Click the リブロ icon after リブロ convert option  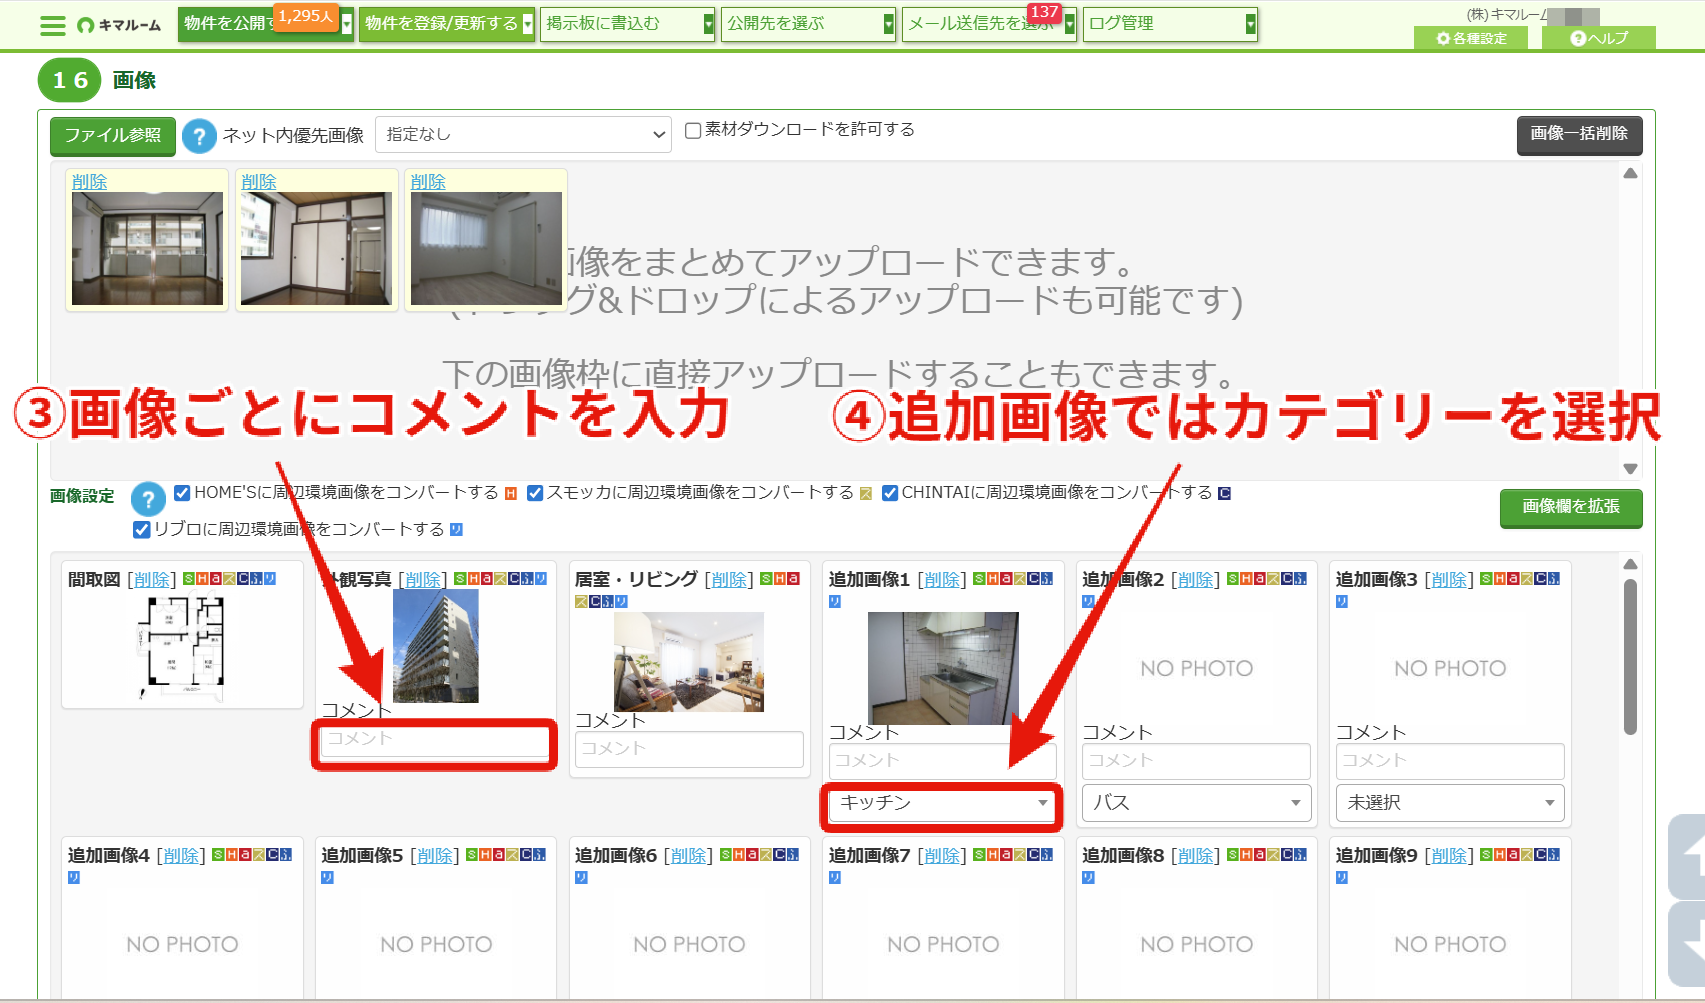click(x=456, y=529)
